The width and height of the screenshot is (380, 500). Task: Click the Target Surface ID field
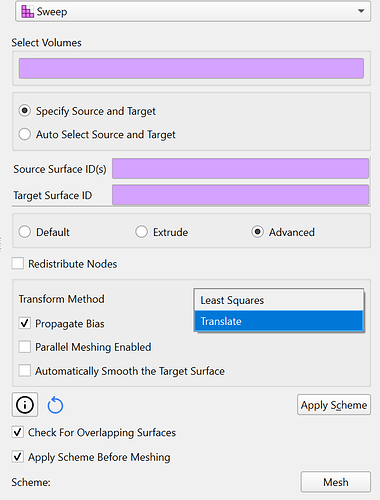(241, 195)
